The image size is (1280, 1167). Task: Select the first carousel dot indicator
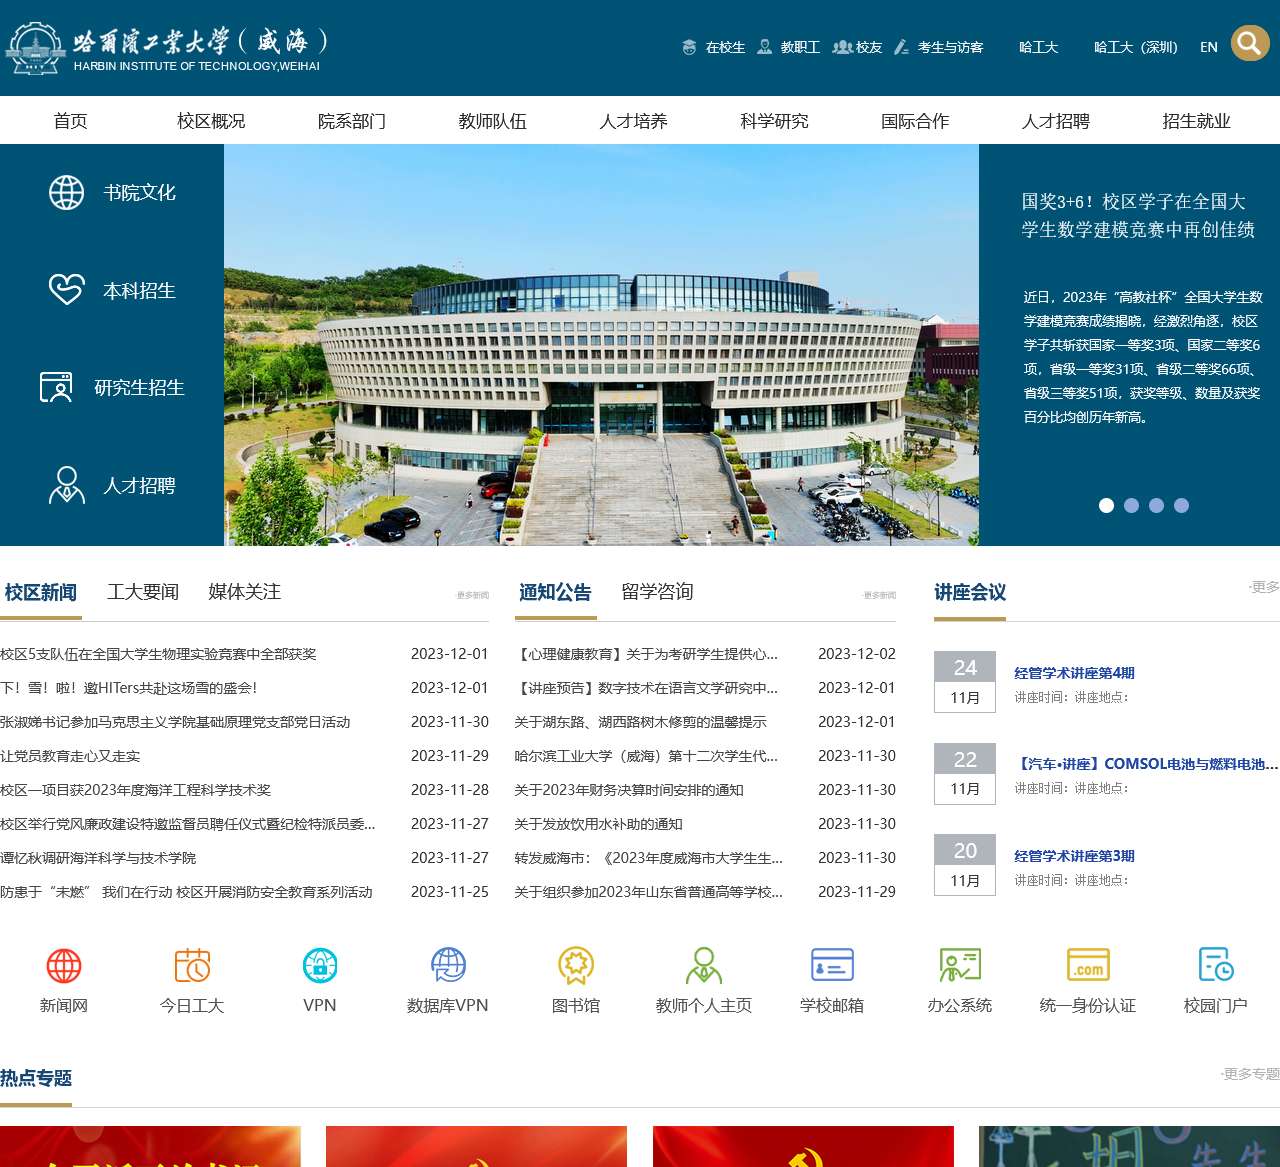pos(1106,506)
